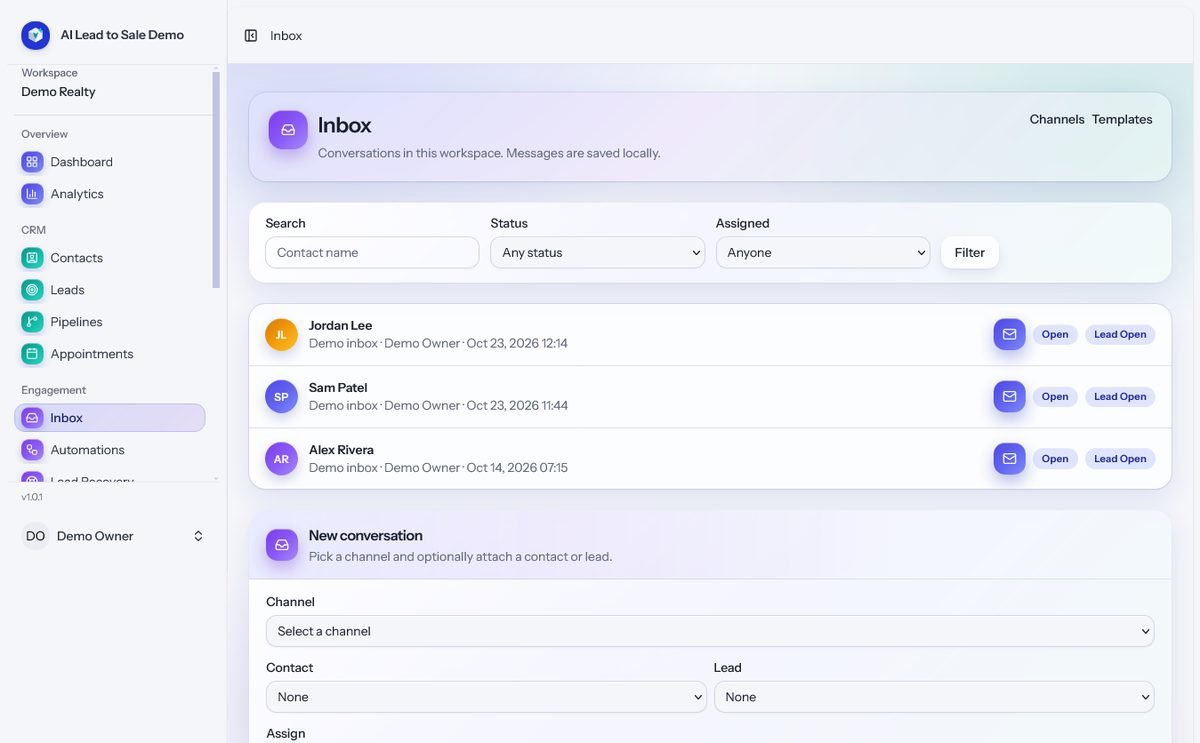Click the mail channel icon for Jordan Lee
The height and width of the screenshot is (743, 1200).
1009,334
